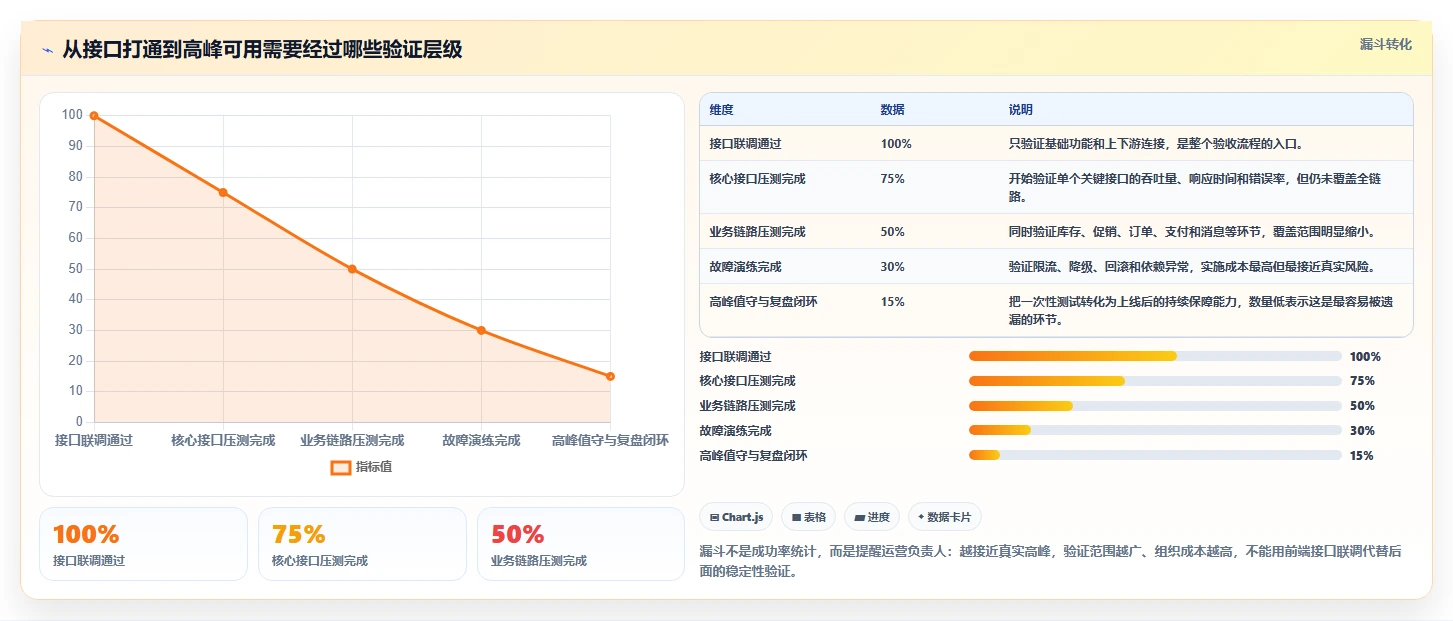Select the Chart.js tag chip
Viewport: 1453px width, 621px height.
[x=736, y=517]
